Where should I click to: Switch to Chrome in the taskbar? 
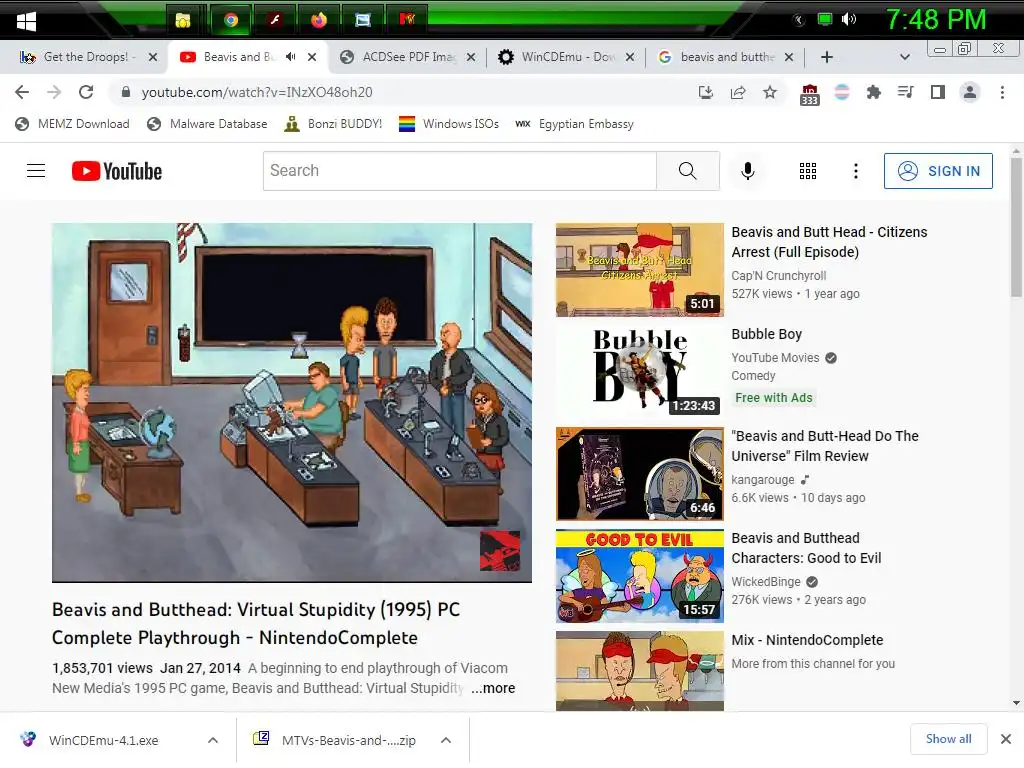tap(231, 20)
